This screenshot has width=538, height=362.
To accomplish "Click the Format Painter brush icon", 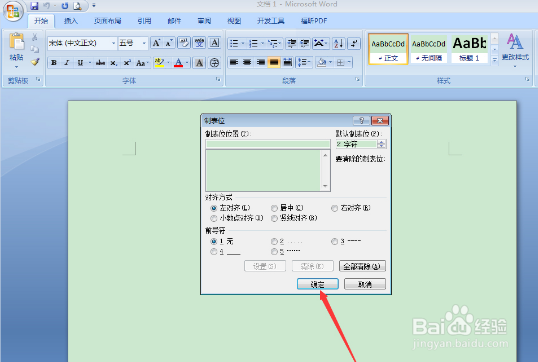I will point(35,62).
